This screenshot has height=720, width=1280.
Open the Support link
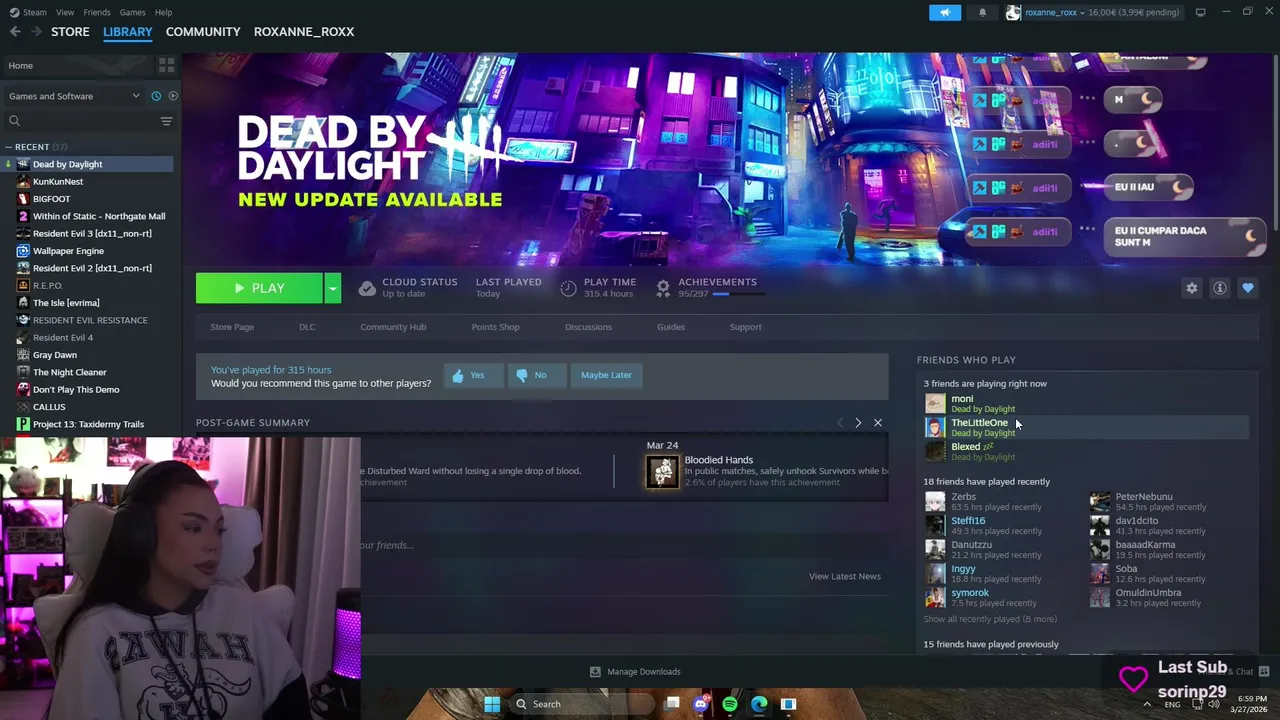[x=745, y=327]
